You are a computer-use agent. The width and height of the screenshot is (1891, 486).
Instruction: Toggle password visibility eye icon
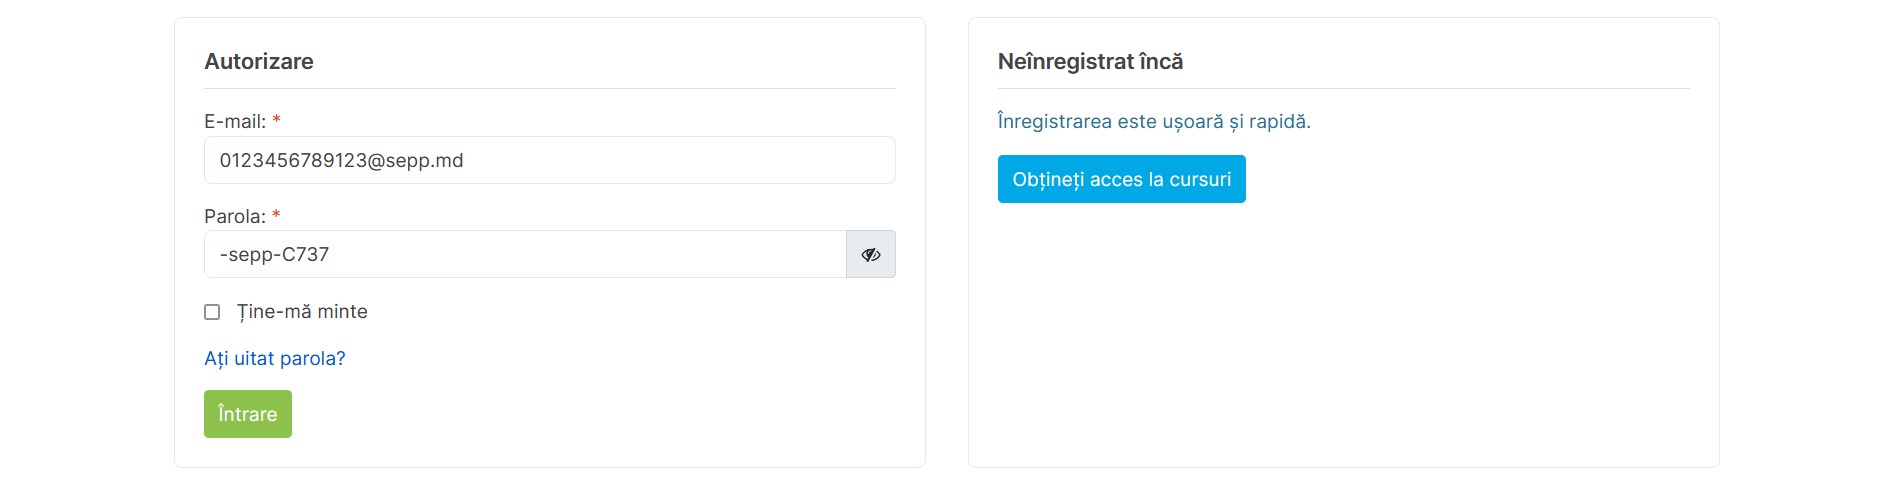[871, 254]
